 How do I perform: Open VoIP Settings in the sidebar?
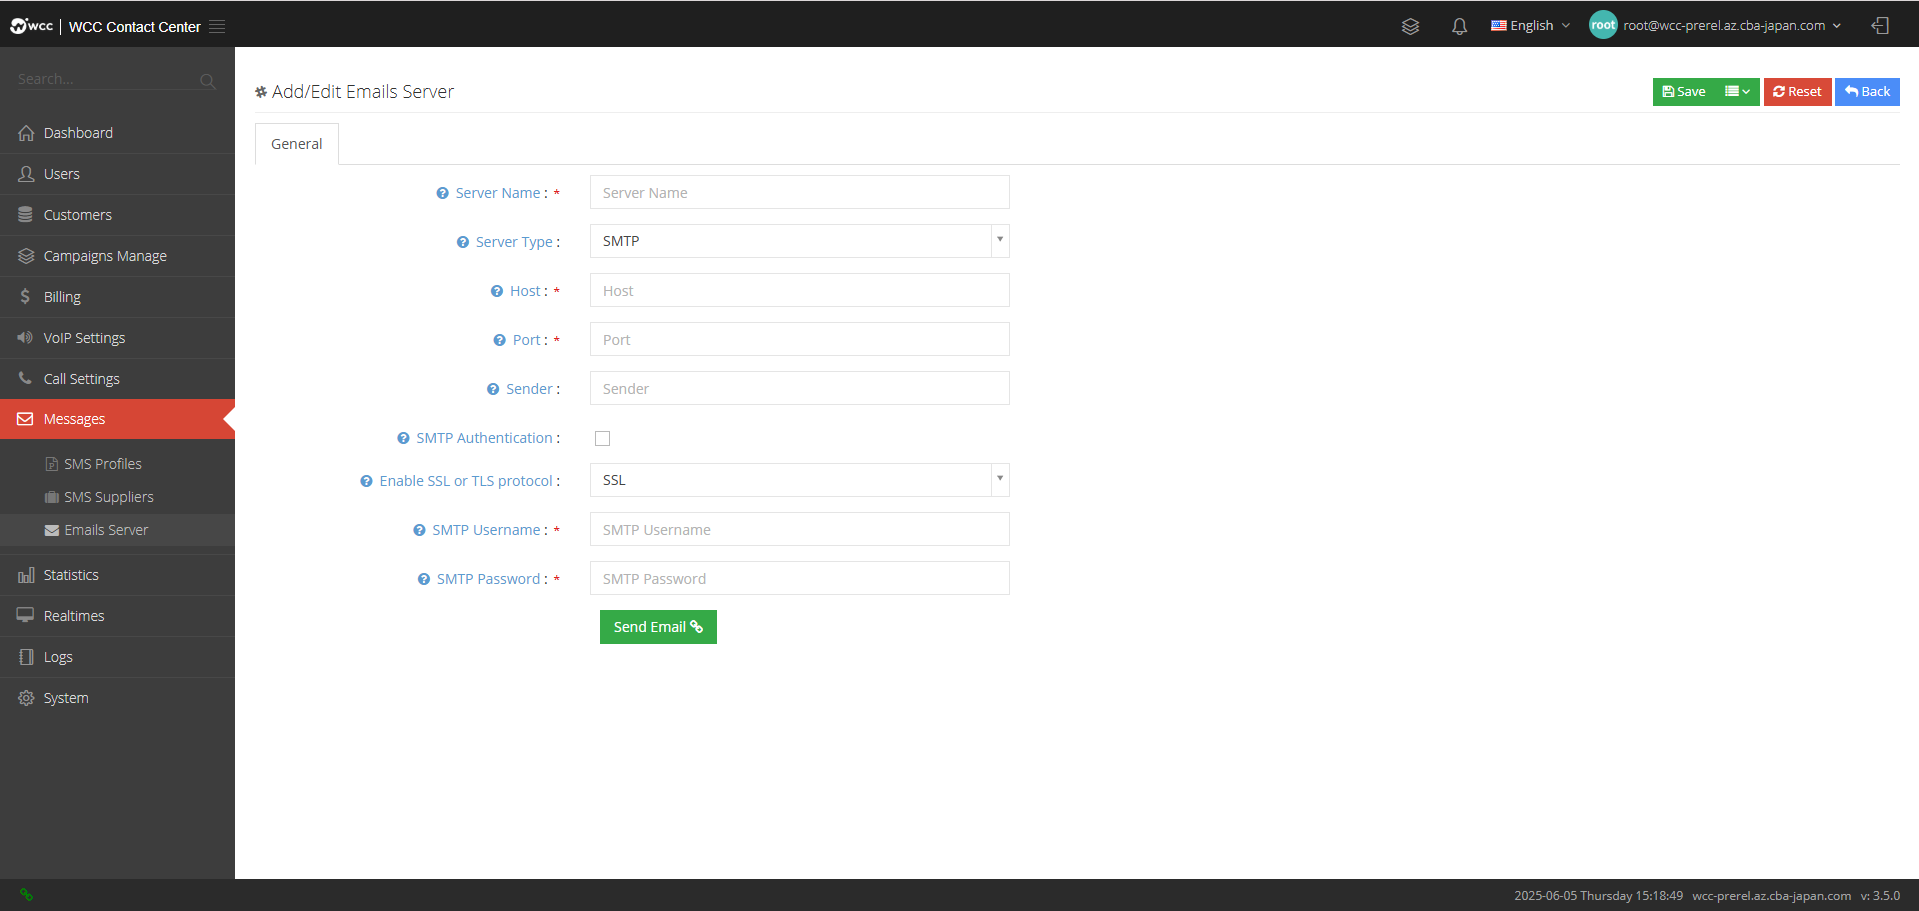117,338
